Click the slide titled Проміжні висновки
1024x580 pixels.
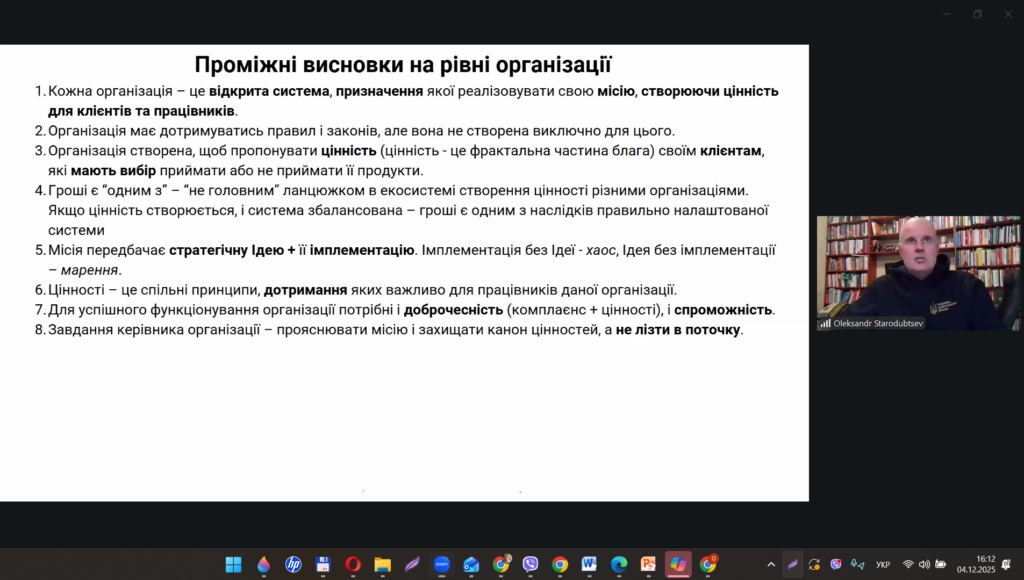pyautogui.click(x=404, y=272)
